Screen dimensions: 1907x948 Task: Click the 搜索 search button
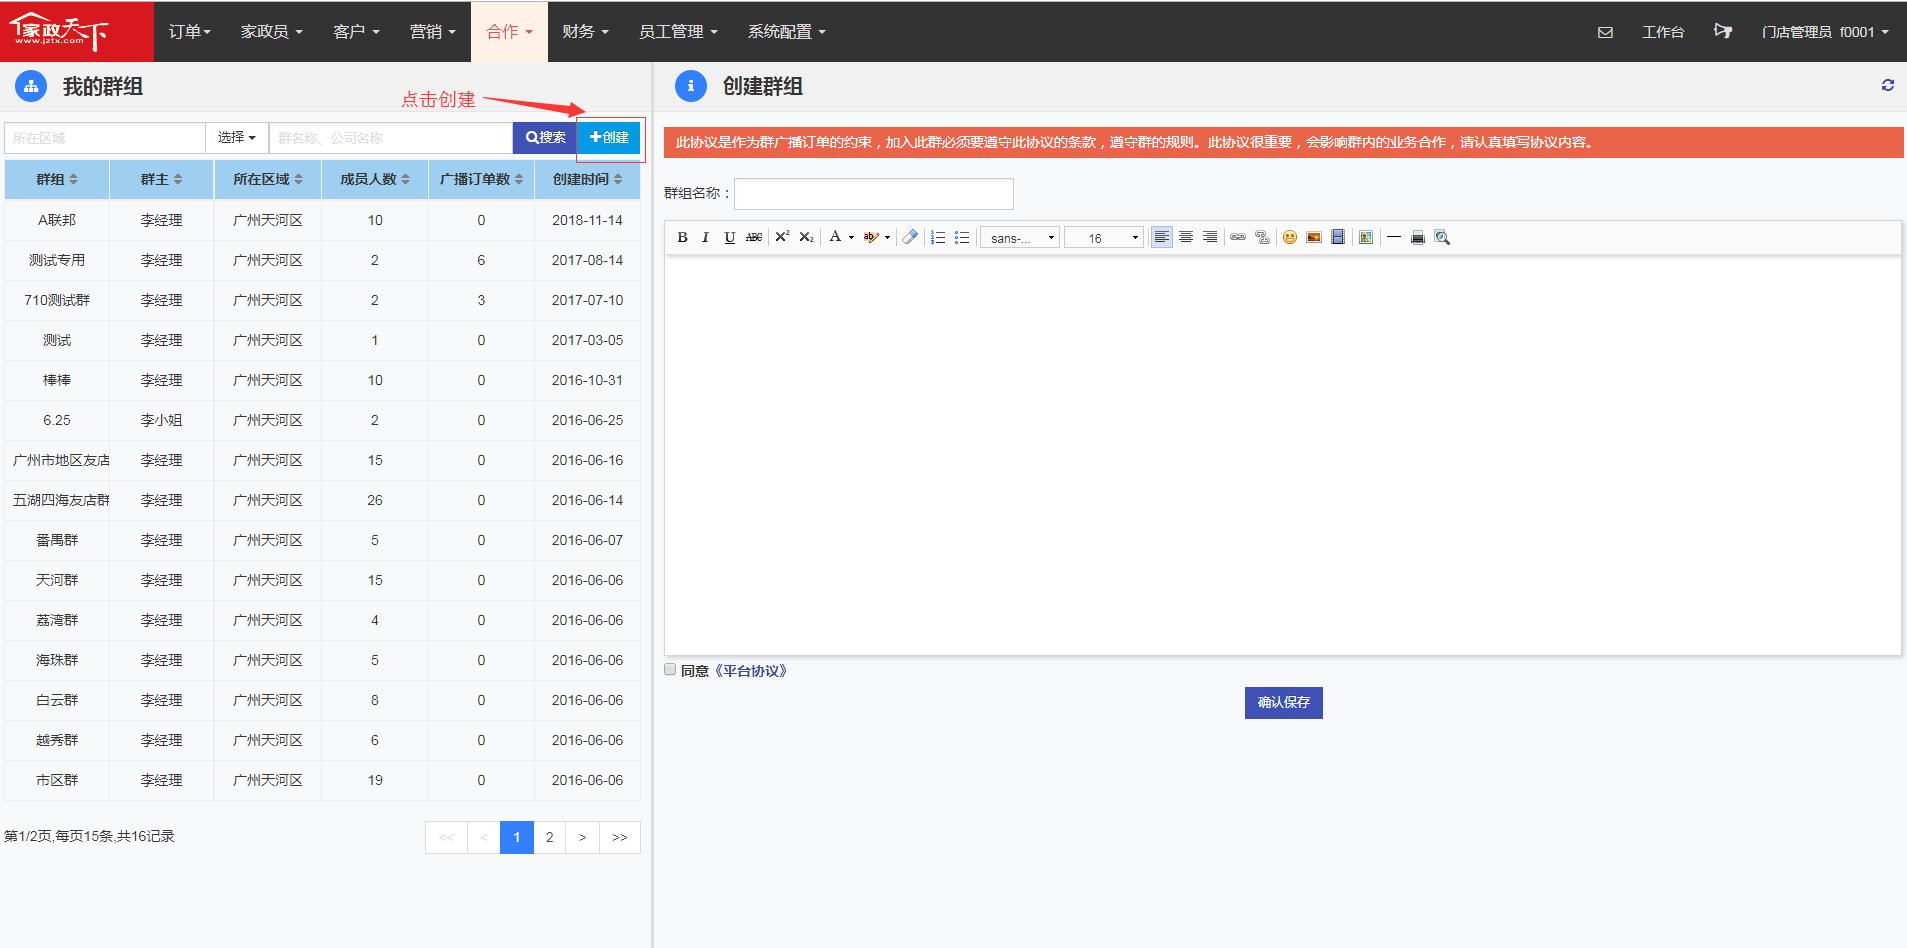545,138
